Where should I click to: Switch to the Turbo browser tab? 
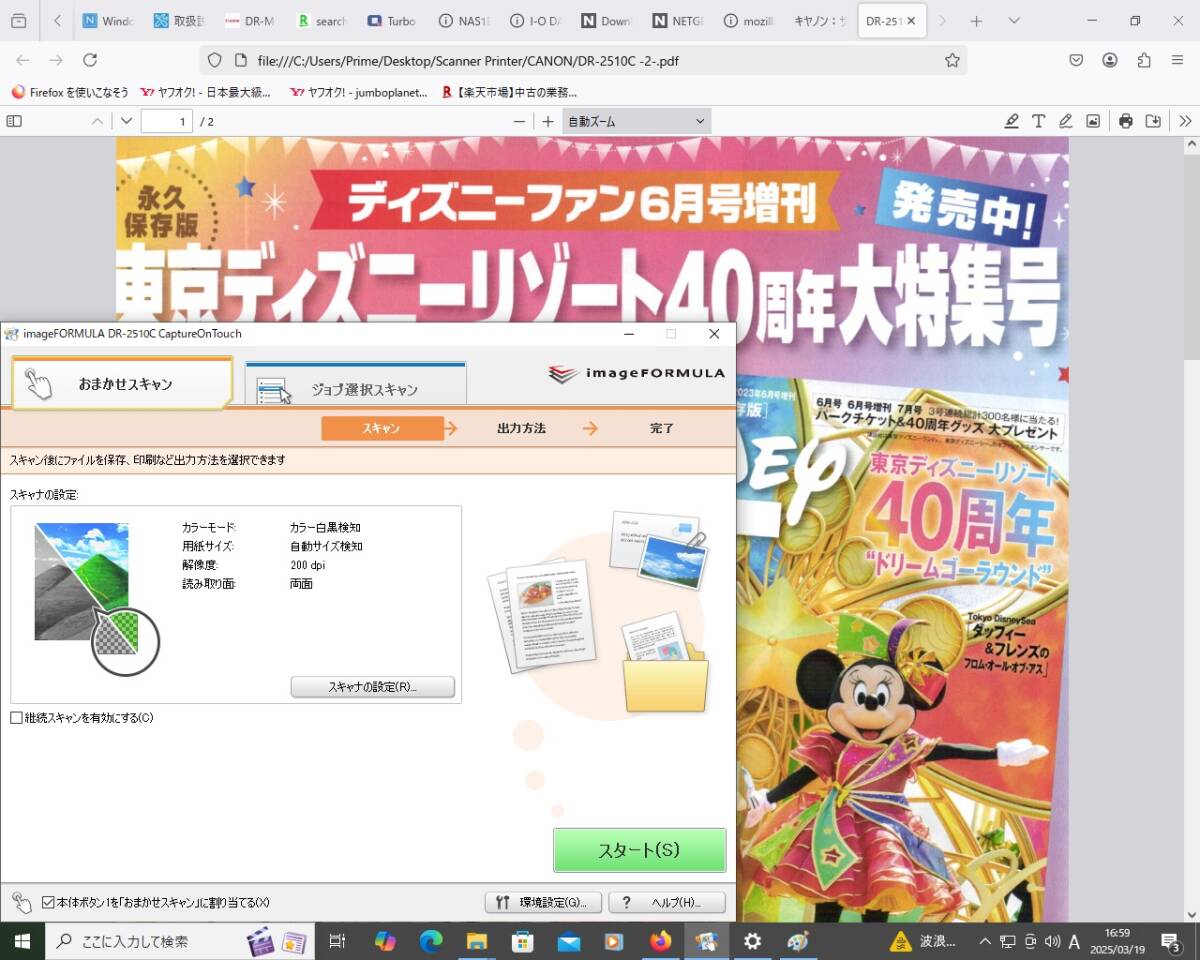click(391, 21)
